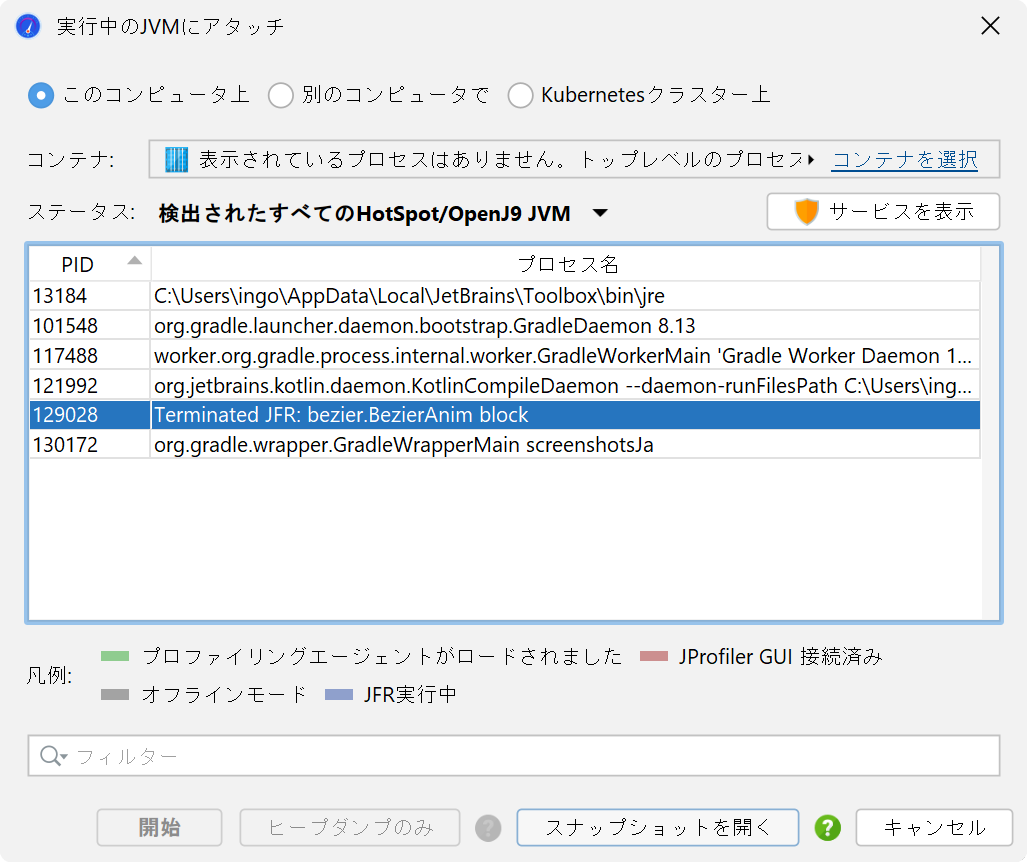1027x862 pixels.
Task: Click the オフラインモード legend text
Action: tap(224, 694)
